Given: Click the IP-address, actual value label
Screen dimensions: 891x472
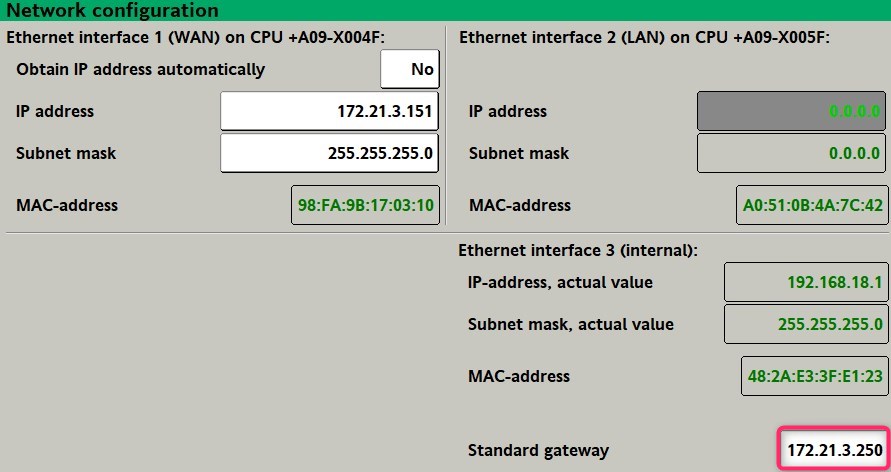Looking at the screenshot, I should coord(560,282).
